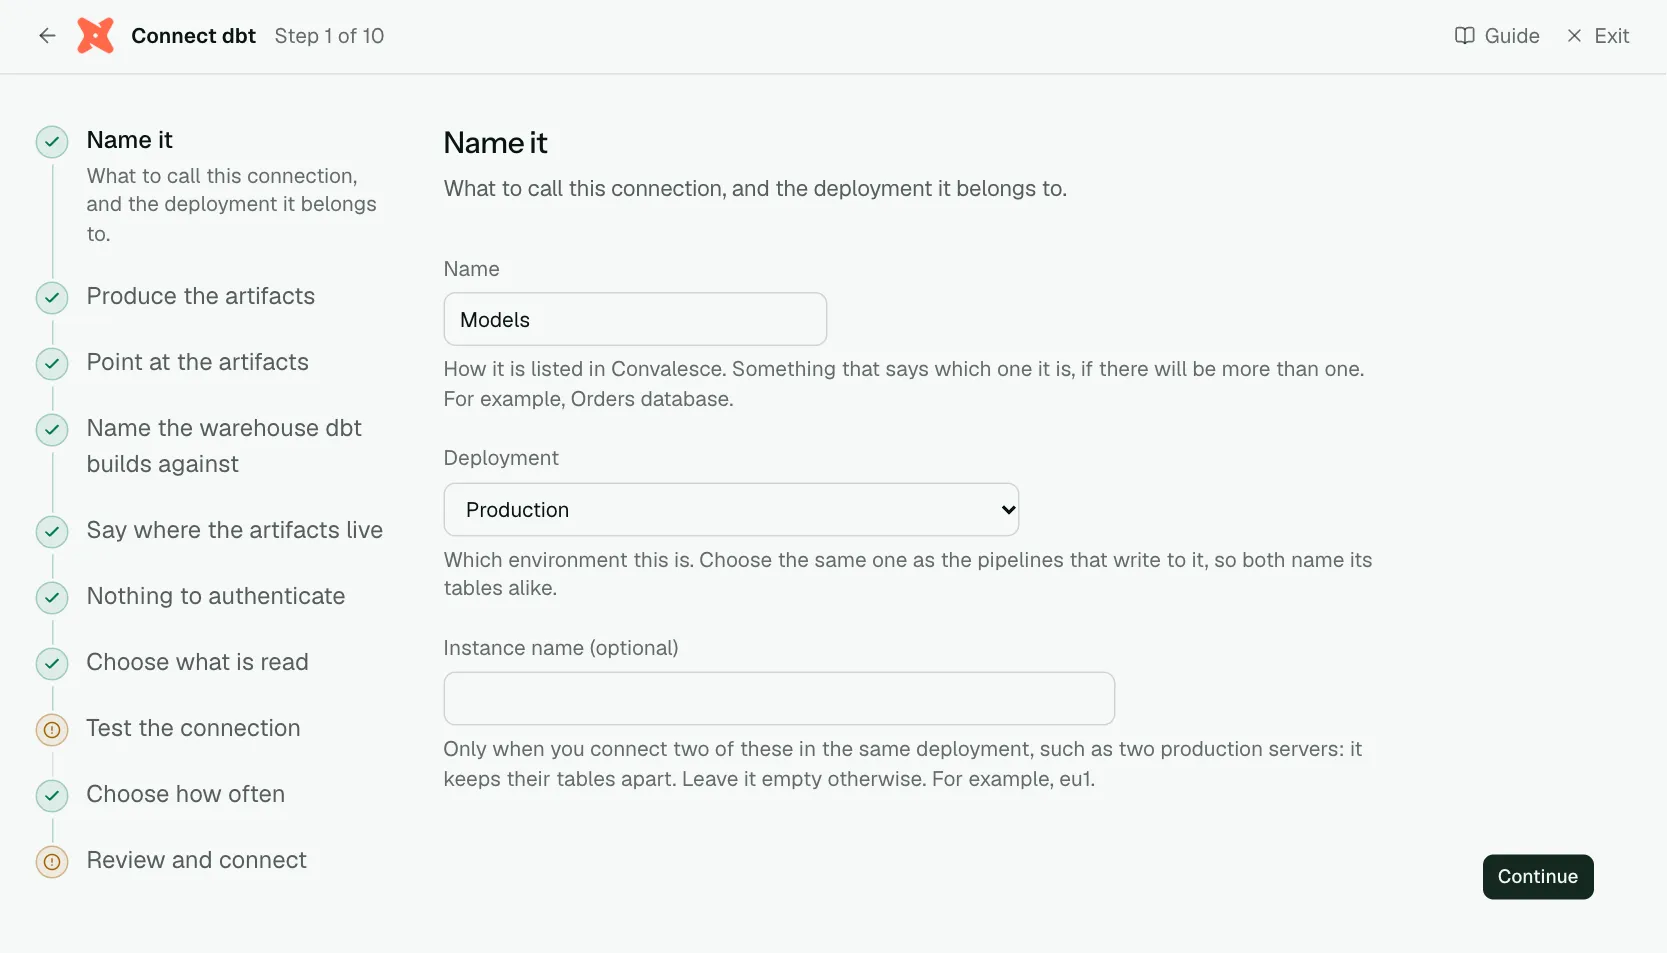
Task: Go to Say where the artifacts live step
Action: [x=235, y=530]
